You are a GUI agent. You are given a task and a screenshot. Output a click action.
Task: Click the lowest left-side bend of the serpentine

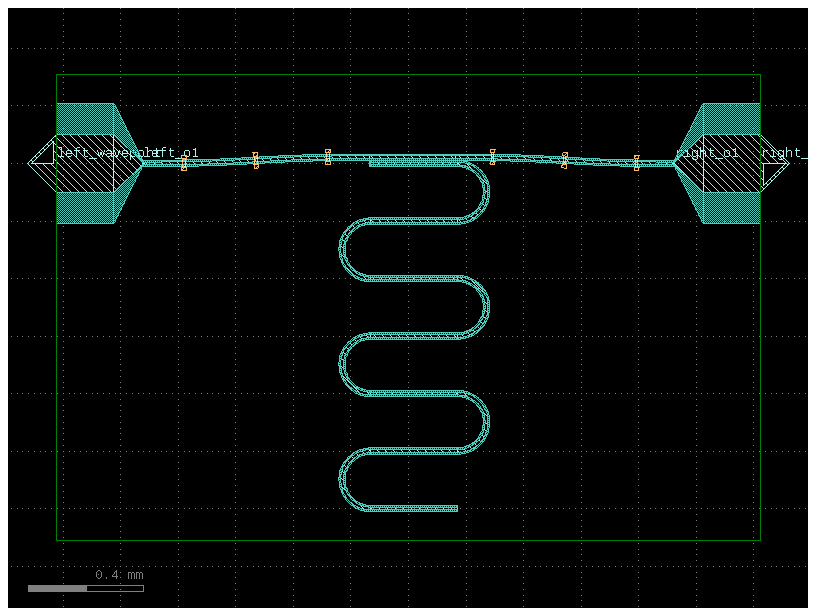tap(342, 479)
